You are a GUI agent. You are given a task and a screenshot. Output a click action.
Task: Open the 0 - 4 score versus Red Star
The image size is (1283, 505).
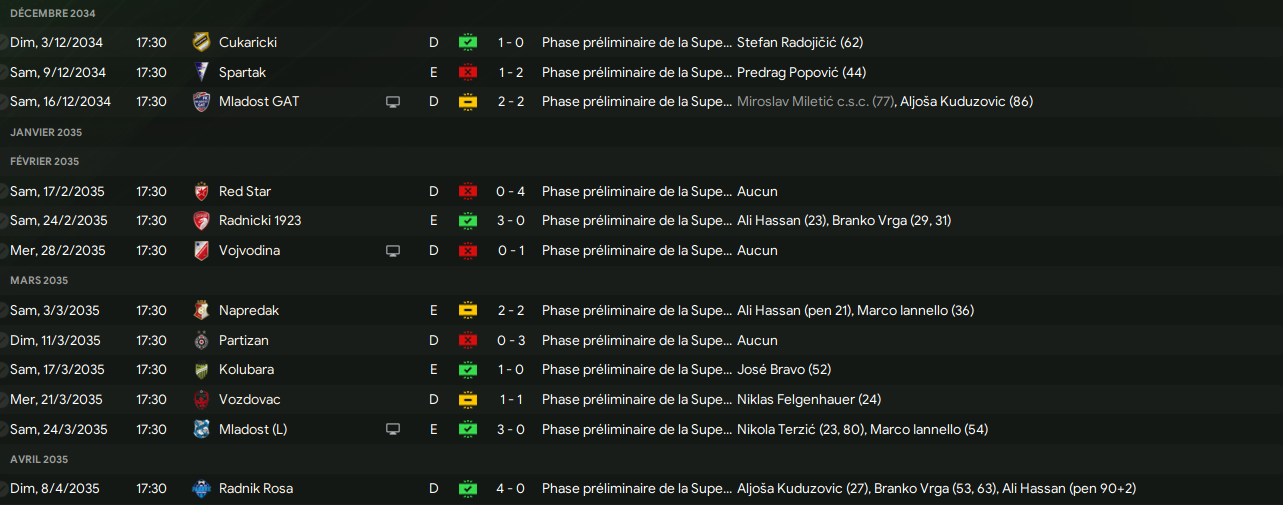[511, 191]
